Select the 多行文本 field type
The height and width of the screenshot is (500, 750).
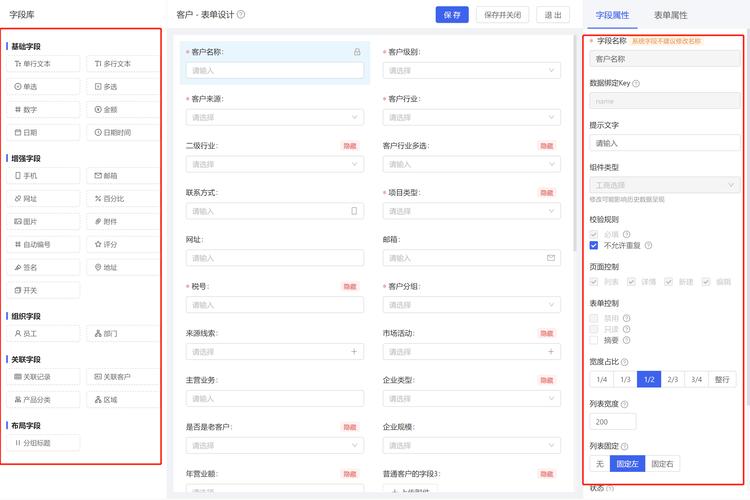tap(122, 64)
